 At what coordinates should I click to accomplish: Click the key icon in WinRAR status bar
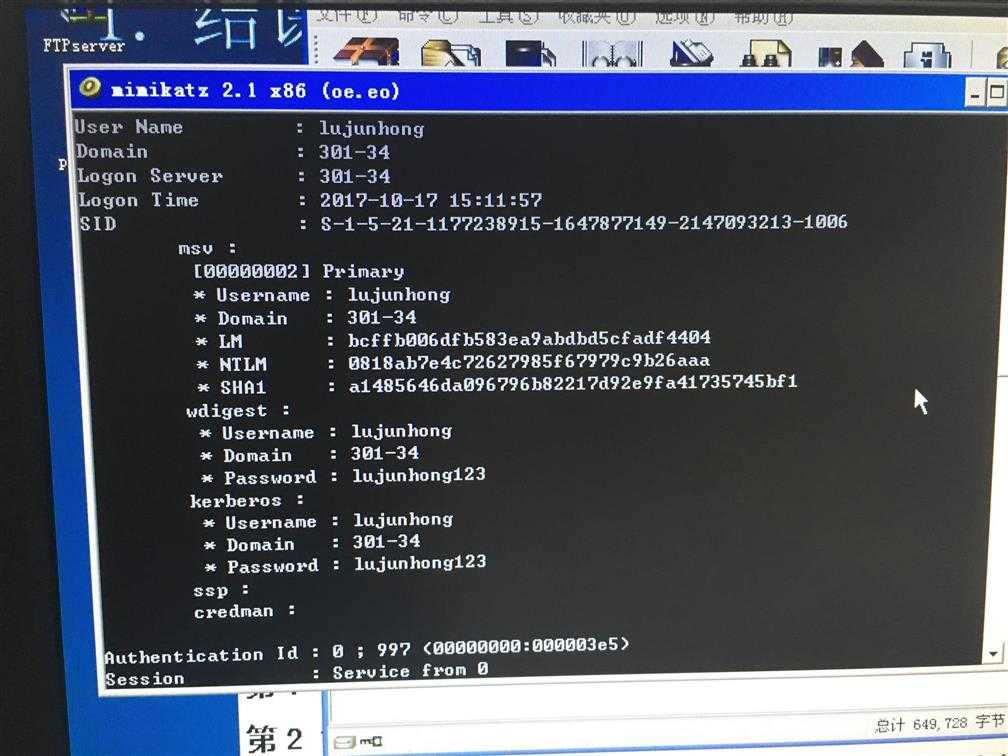coord(370,741)
